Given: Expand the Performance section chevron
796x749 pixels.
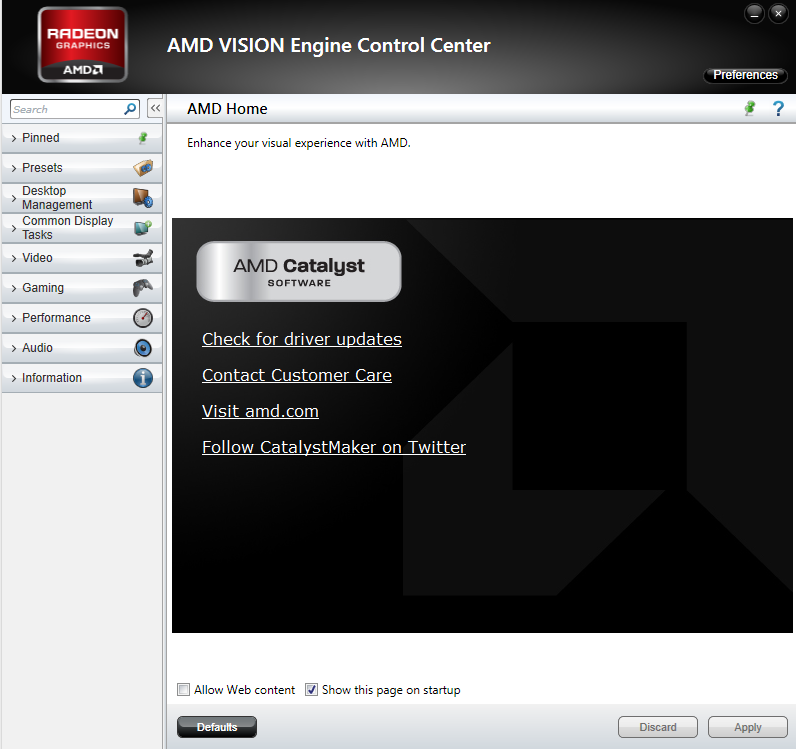Looking at the screenshot, I should coord(14,318).
